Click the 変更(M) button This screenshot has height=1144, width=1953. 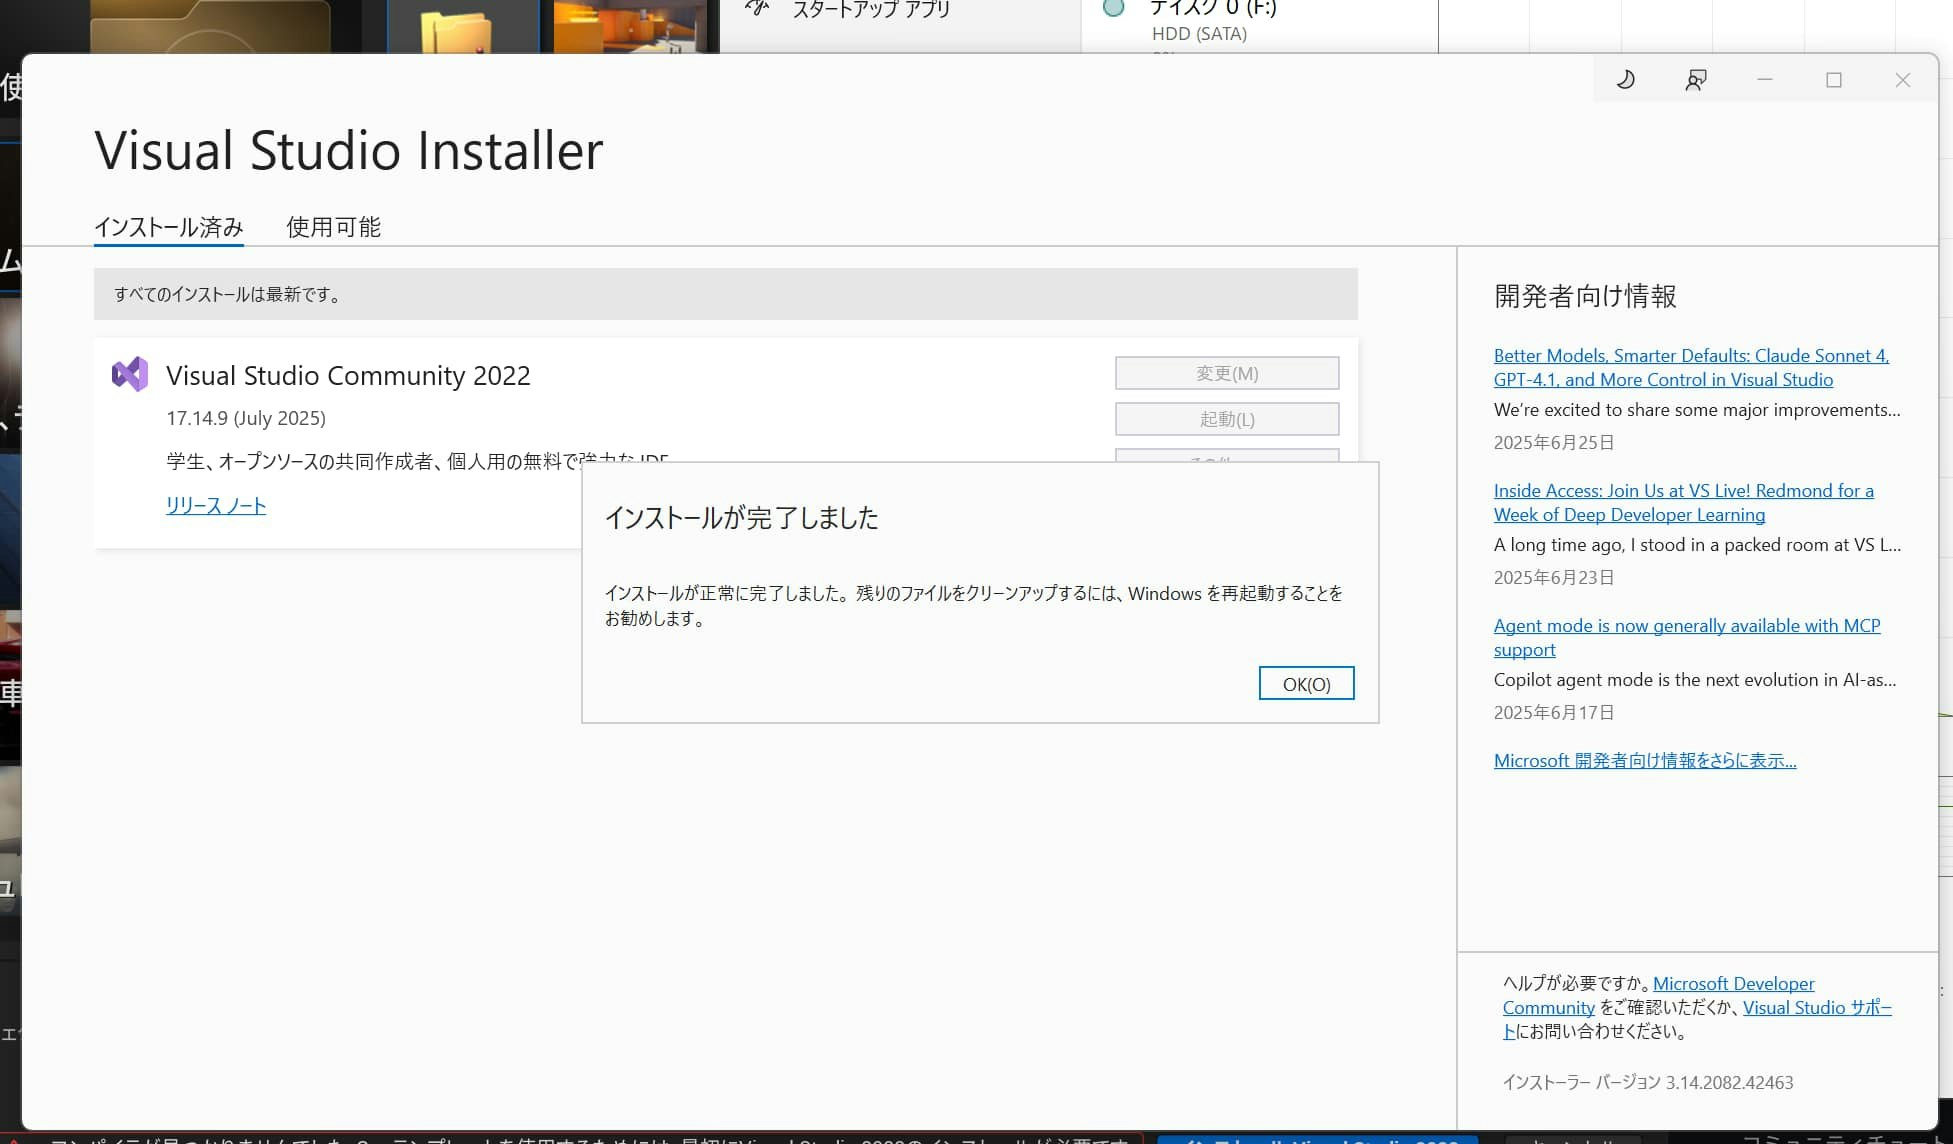pyautogui.click(x=1226, y=372)
